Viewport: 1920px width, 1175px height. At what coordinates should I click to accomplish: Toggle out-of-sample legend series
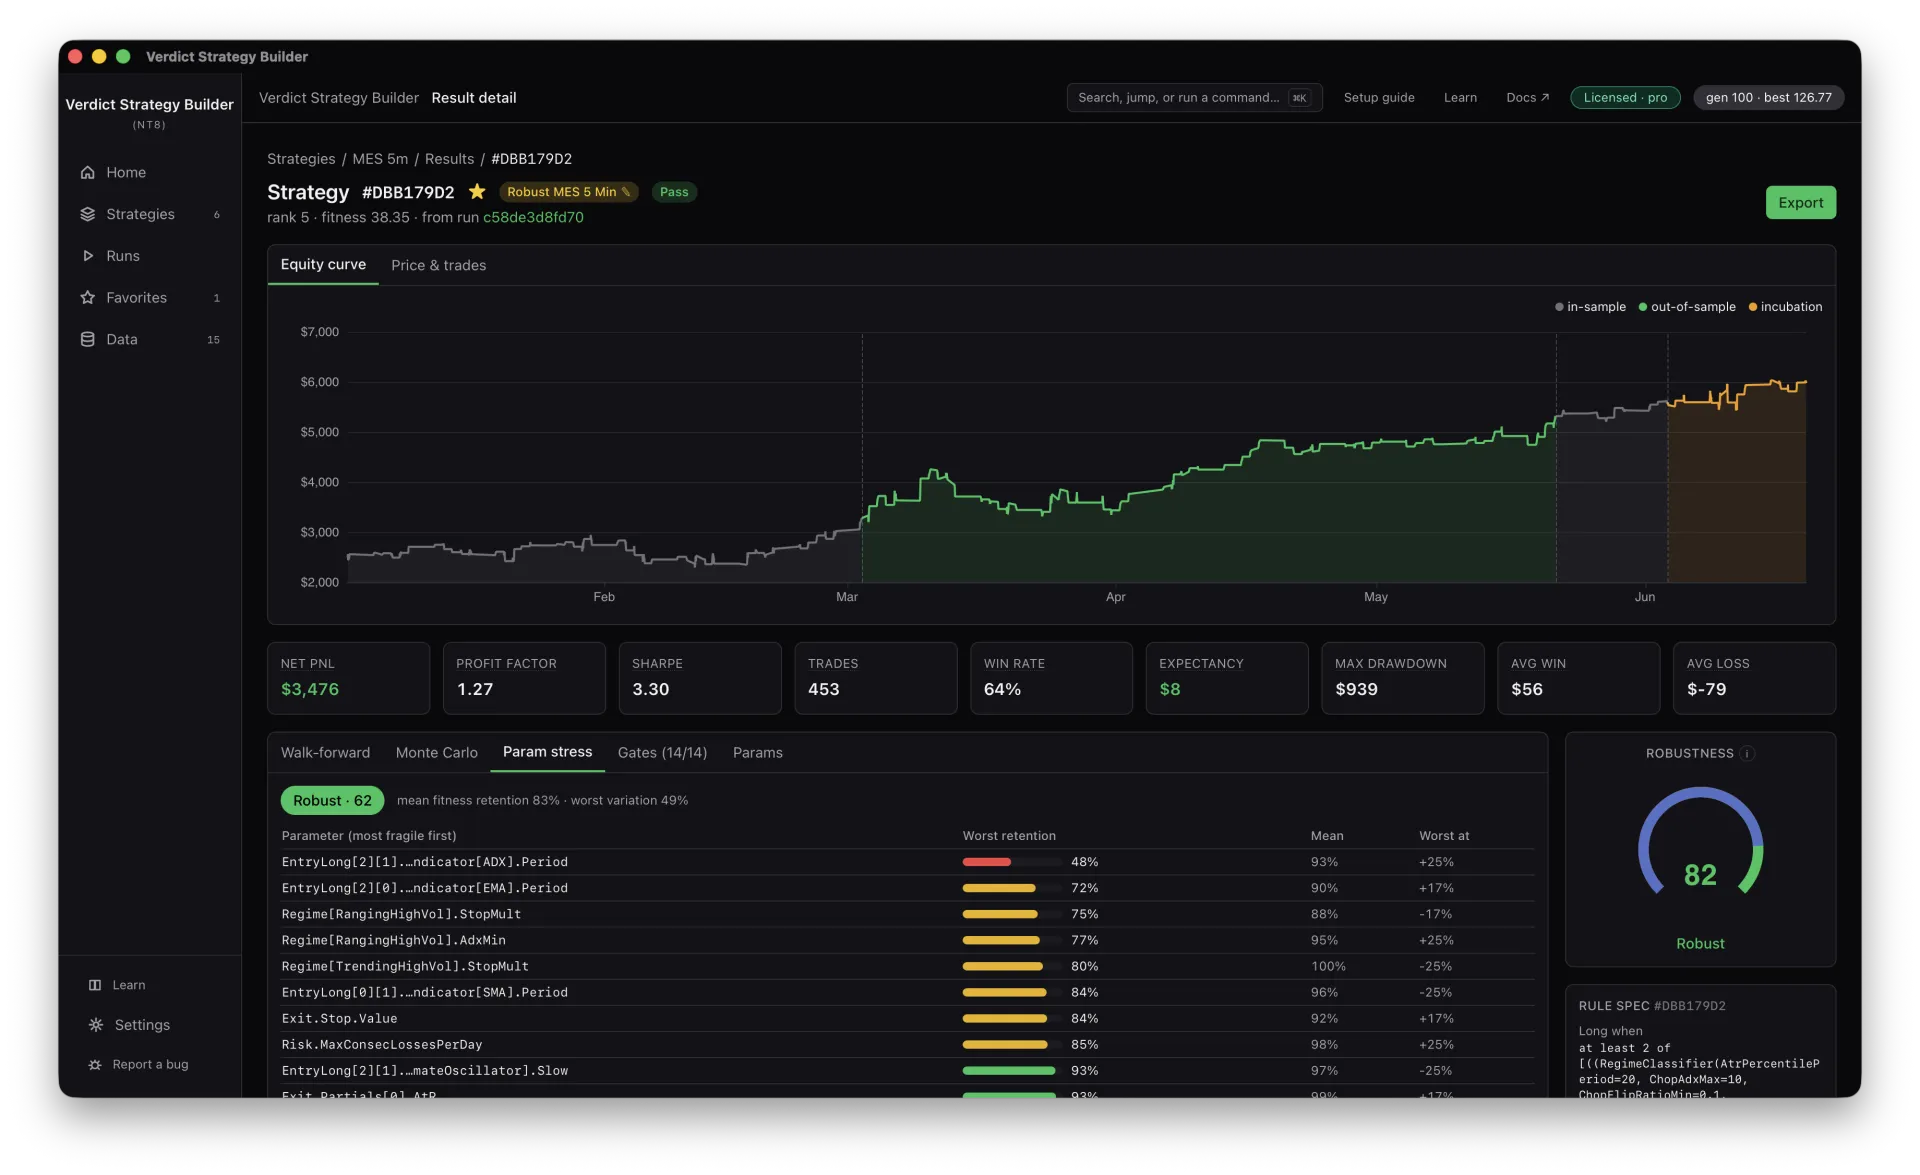click(1687, 307)
